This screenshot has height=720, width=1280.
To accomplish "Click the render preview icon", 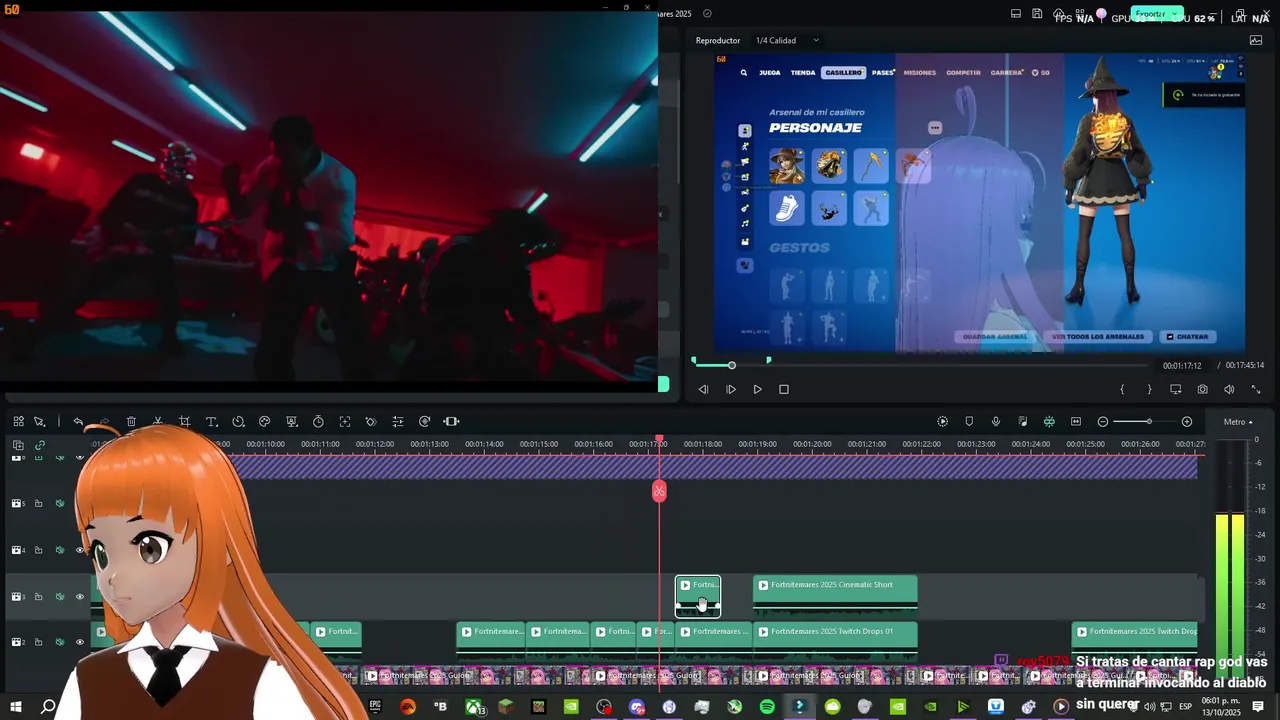I will 942,422.
